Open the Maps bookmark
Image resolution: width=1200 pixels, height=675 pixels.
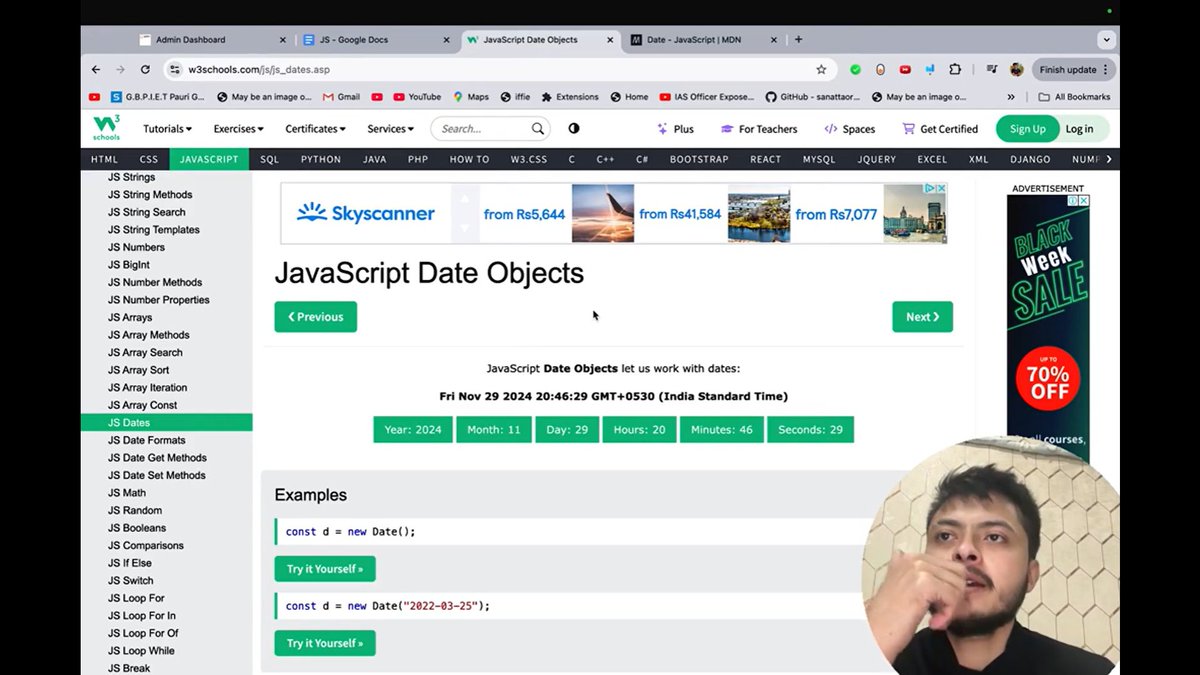tap(470, 97)
